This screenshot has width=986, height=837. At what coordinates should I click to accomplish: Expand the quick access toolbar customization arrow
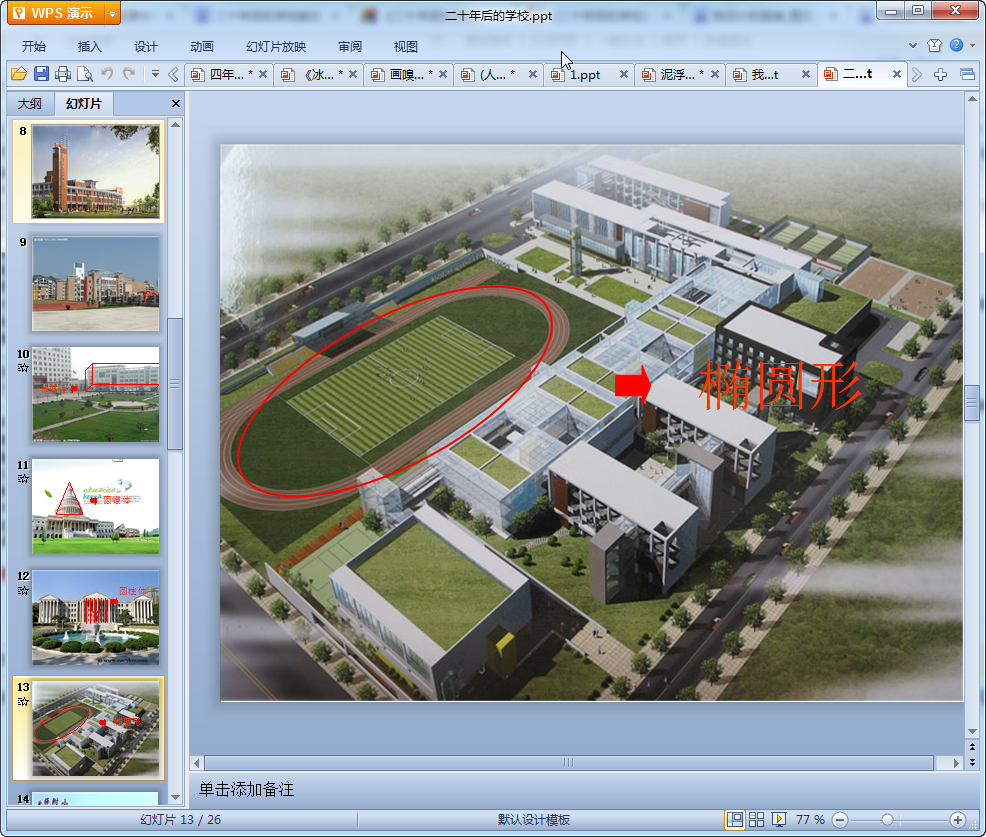(155, 74)
